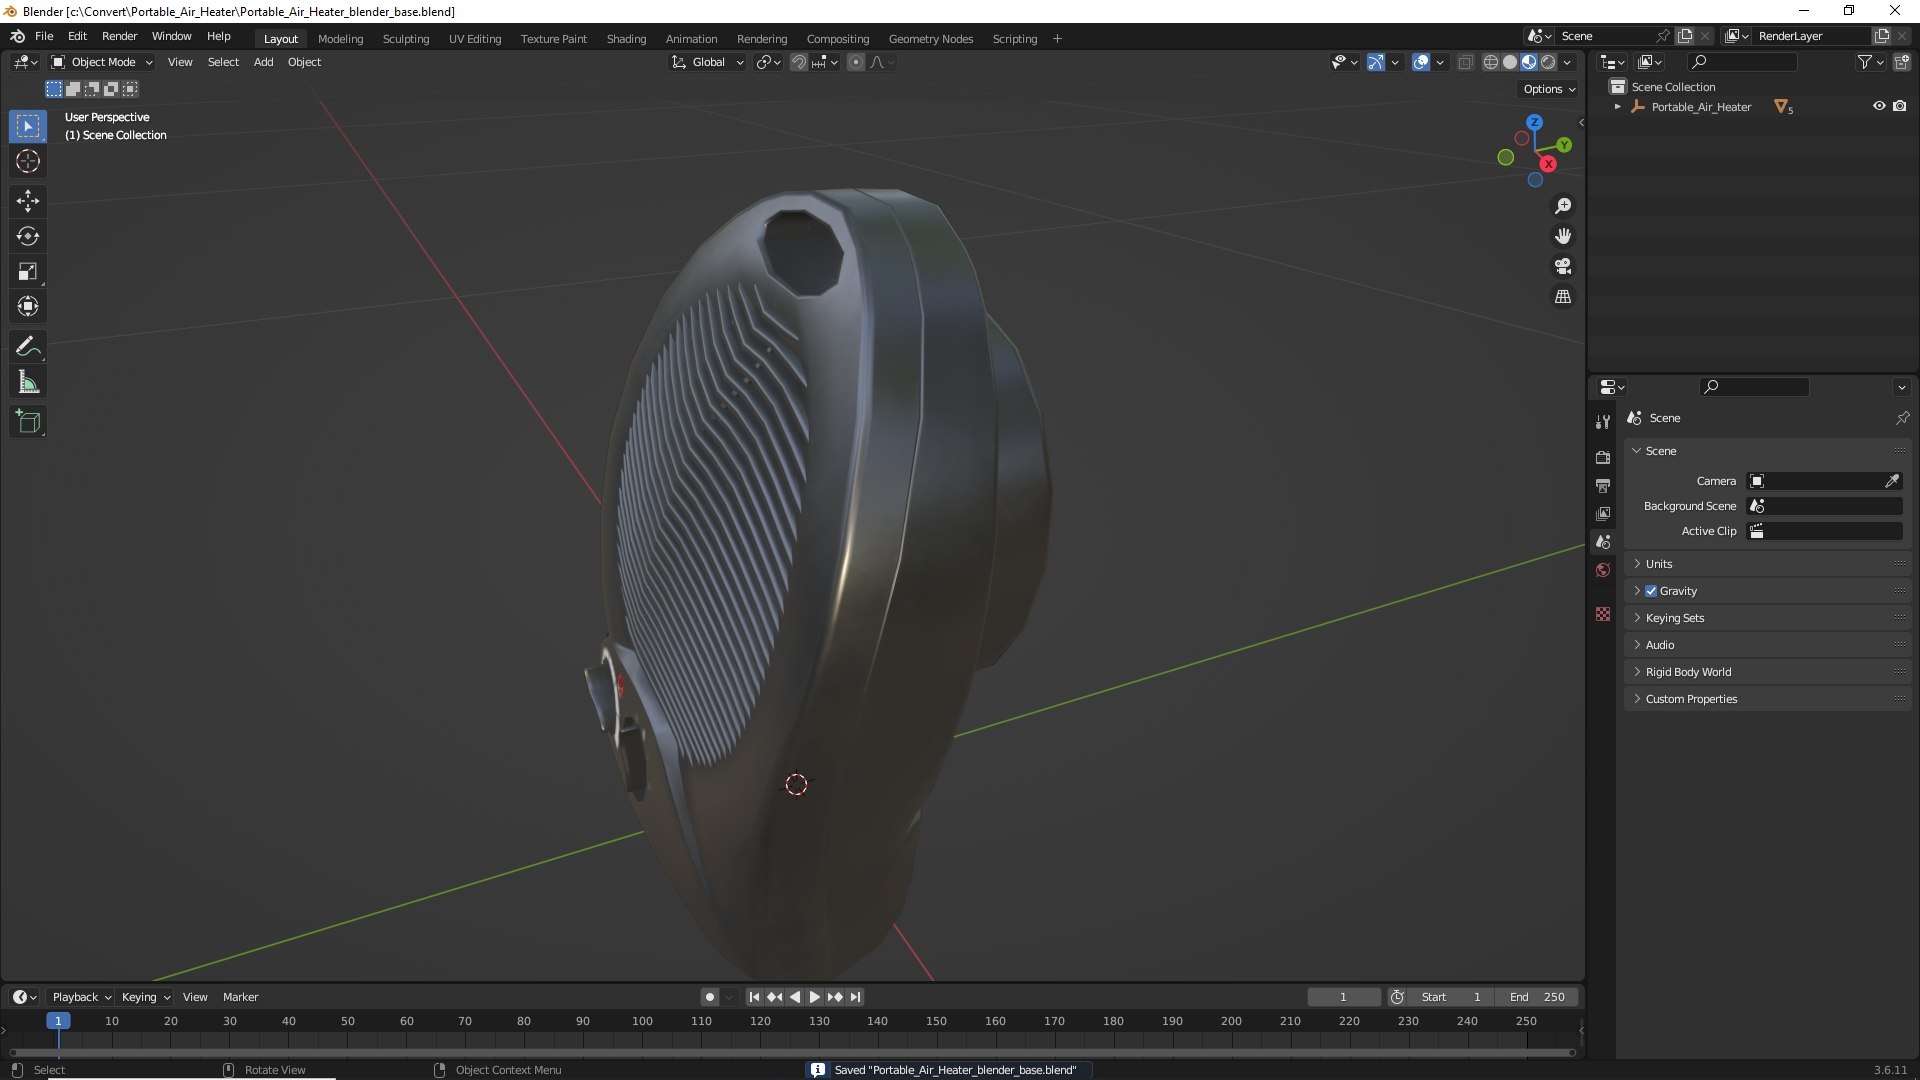Toggle camera view icon in viewport
1920x1080 pixels.
[1562, 266]
